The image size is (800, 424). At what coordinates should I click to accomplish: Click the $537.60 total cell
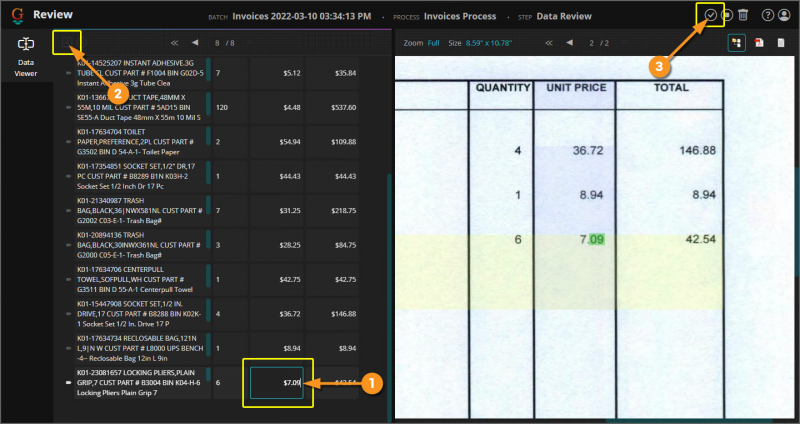(332, 108)
